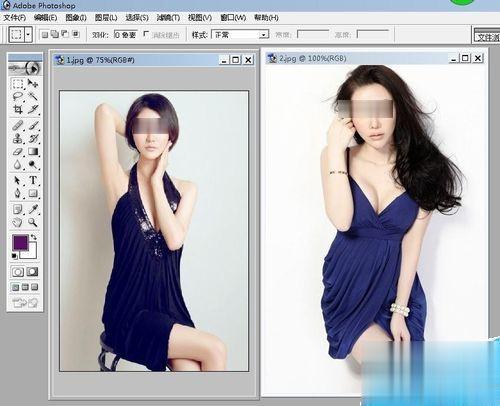The image size is (500, 406).
Task: Click the feather 羽化 value input field
Action: coord(126,34)
